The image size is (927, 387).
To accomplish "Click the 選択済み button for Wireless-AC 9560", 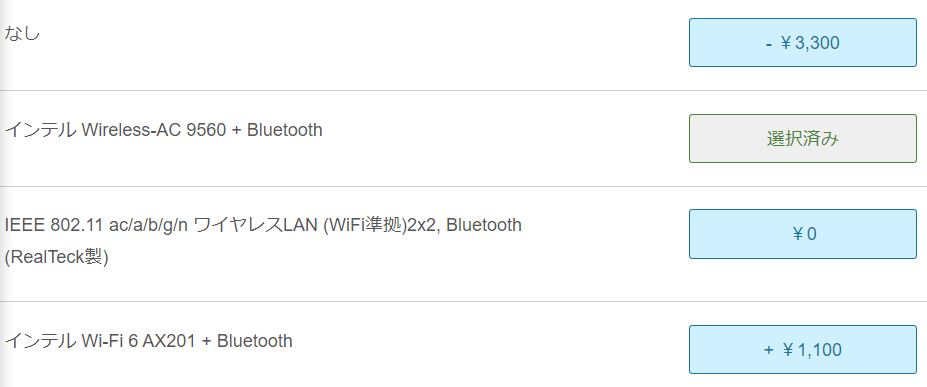I will pyautogui.click(x=802, y=138).
